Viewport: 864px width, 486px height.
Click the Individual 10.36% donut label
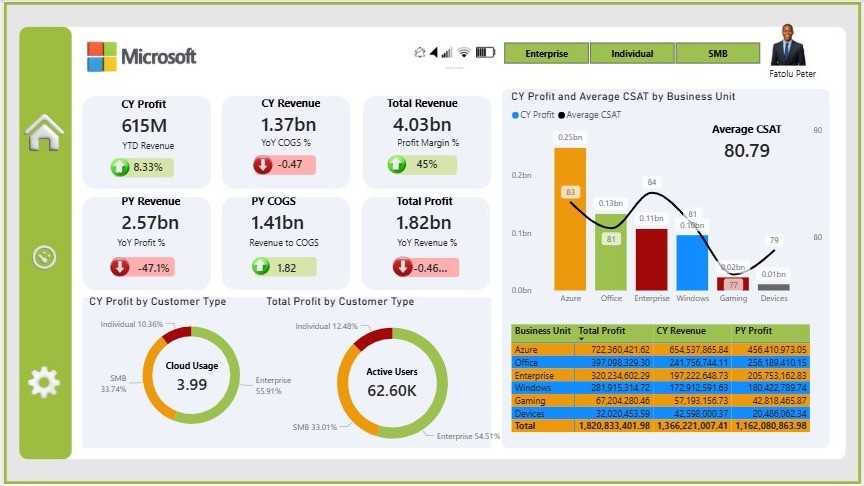click(132, 324)
